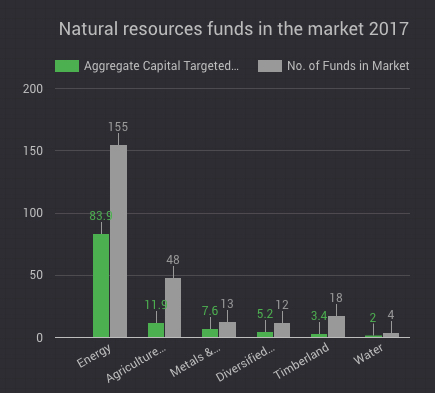Screen dimensions: 435x393
Task: Click the y-axis value '50'
Action: (36, 275)
